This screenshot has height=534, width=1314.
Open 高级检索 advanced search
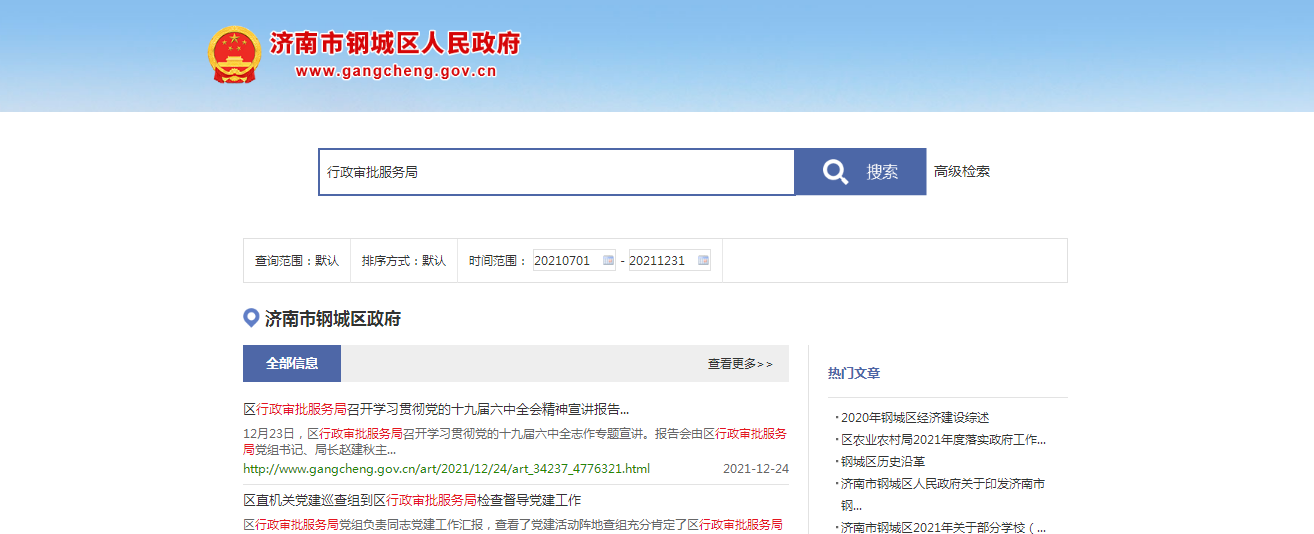pyautogui.click(x=962, y=172)
